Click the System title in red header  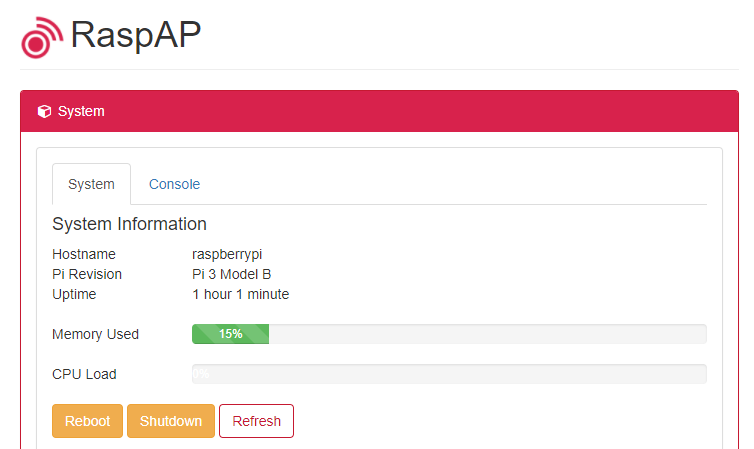pos(81,111)
